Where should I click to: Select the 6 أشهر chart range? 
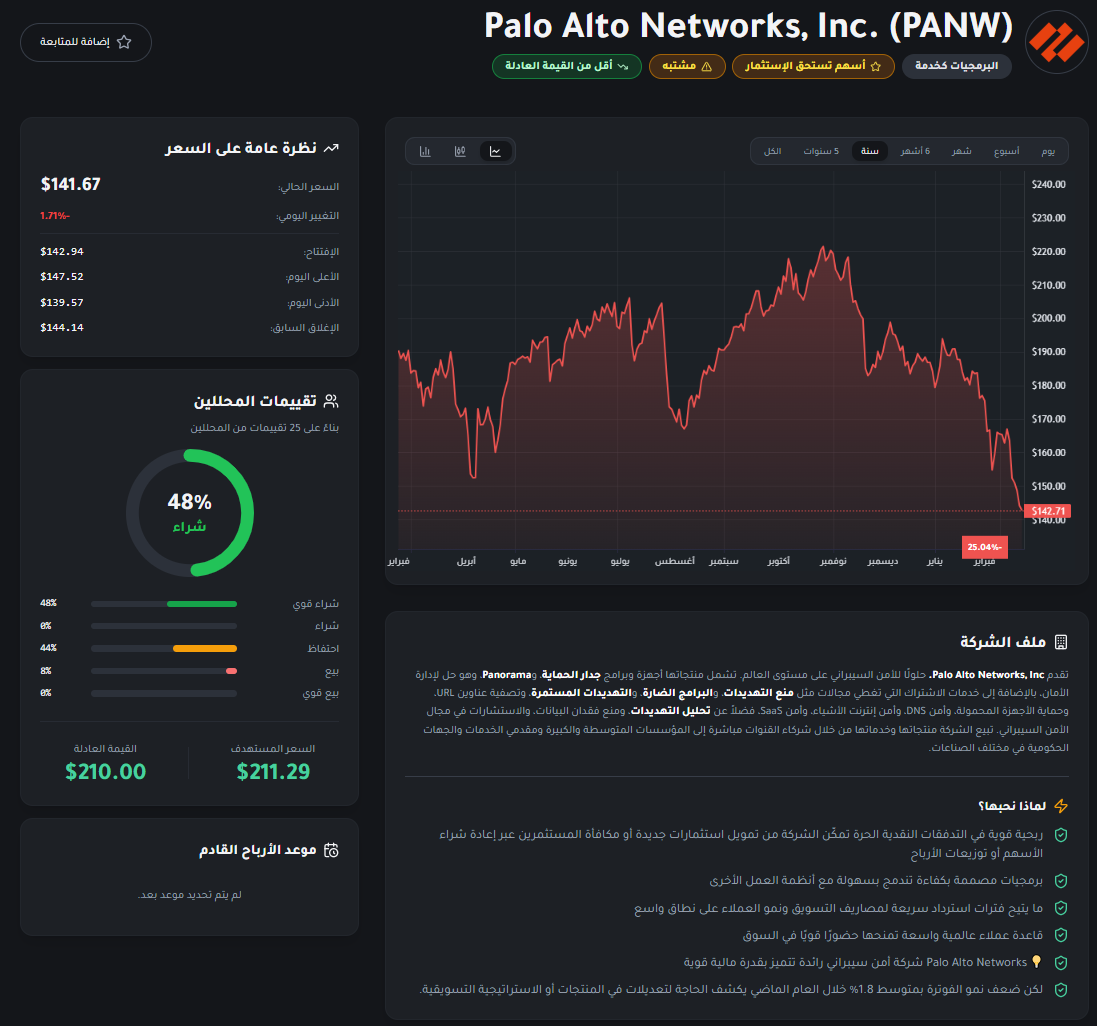point(915,151)
